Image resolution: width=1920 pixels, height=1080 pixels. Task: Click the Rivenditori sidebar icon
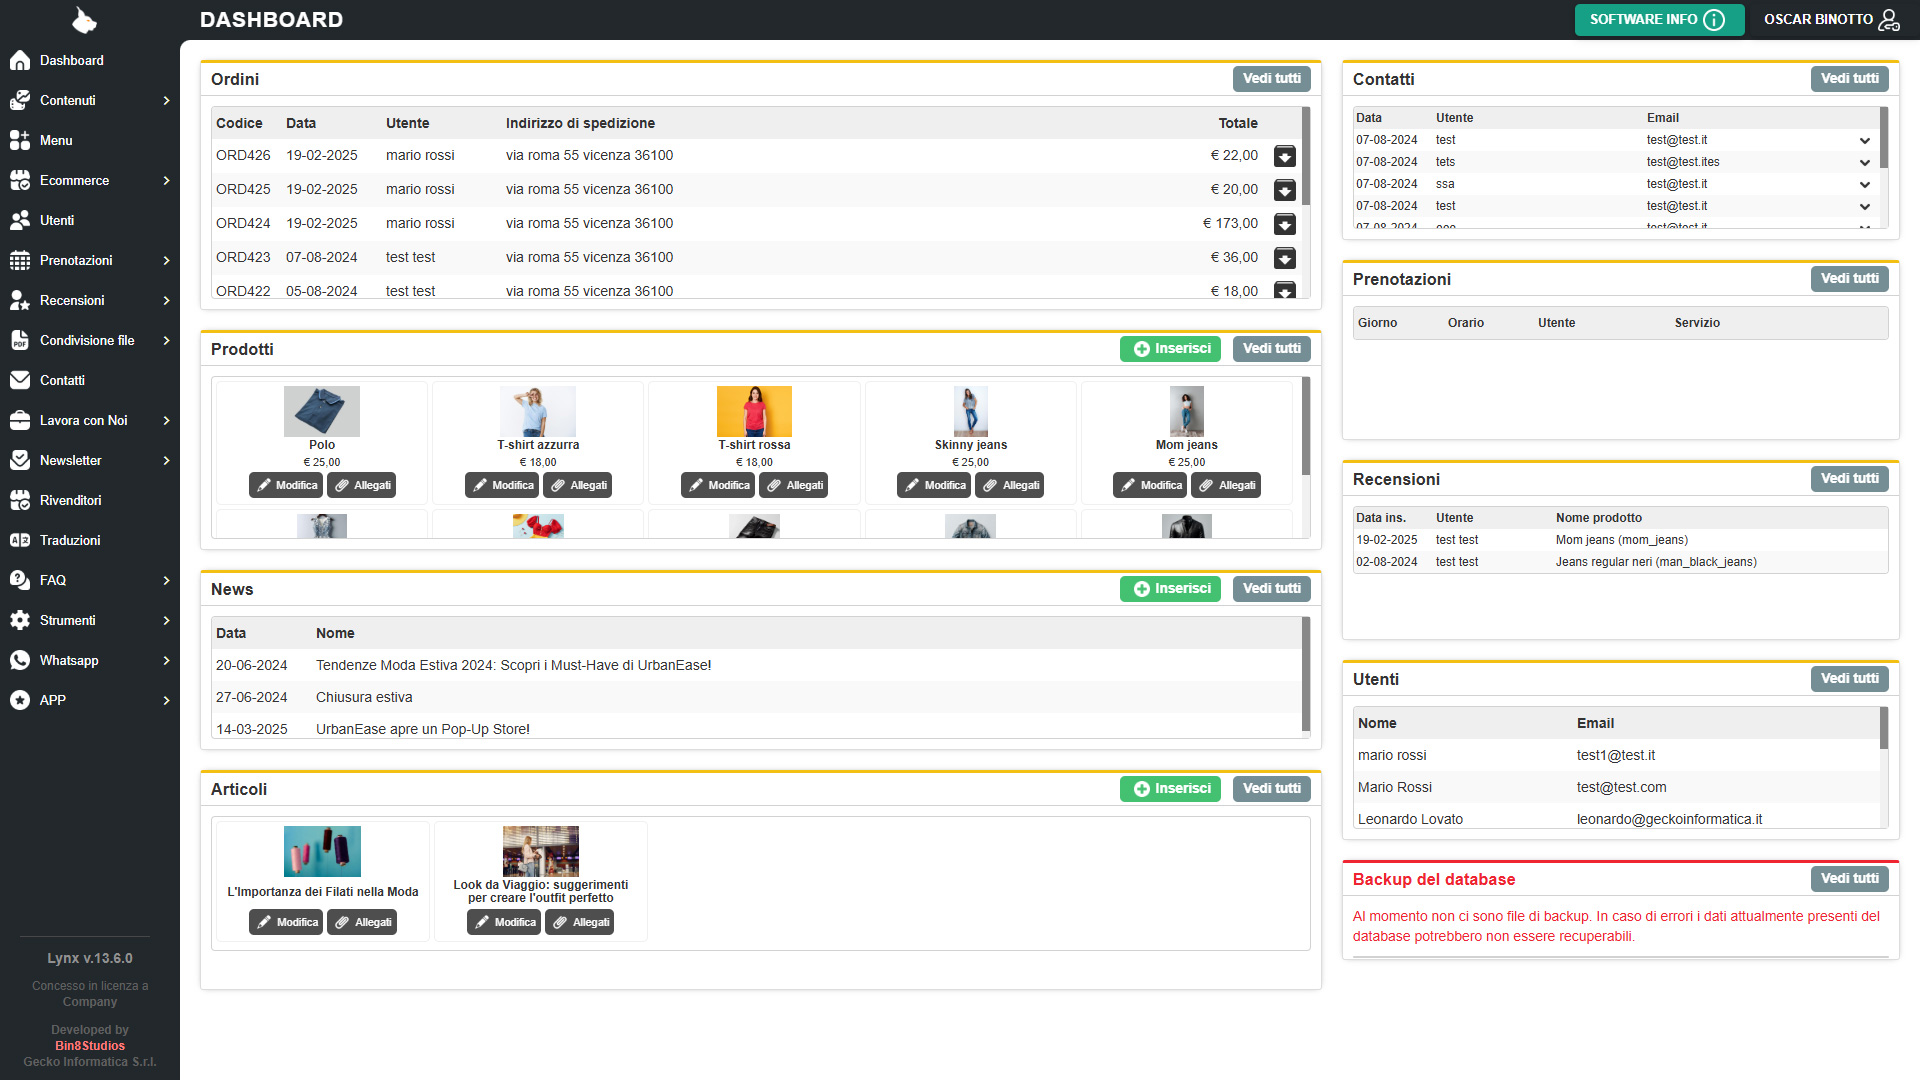(x=20, y=500)
